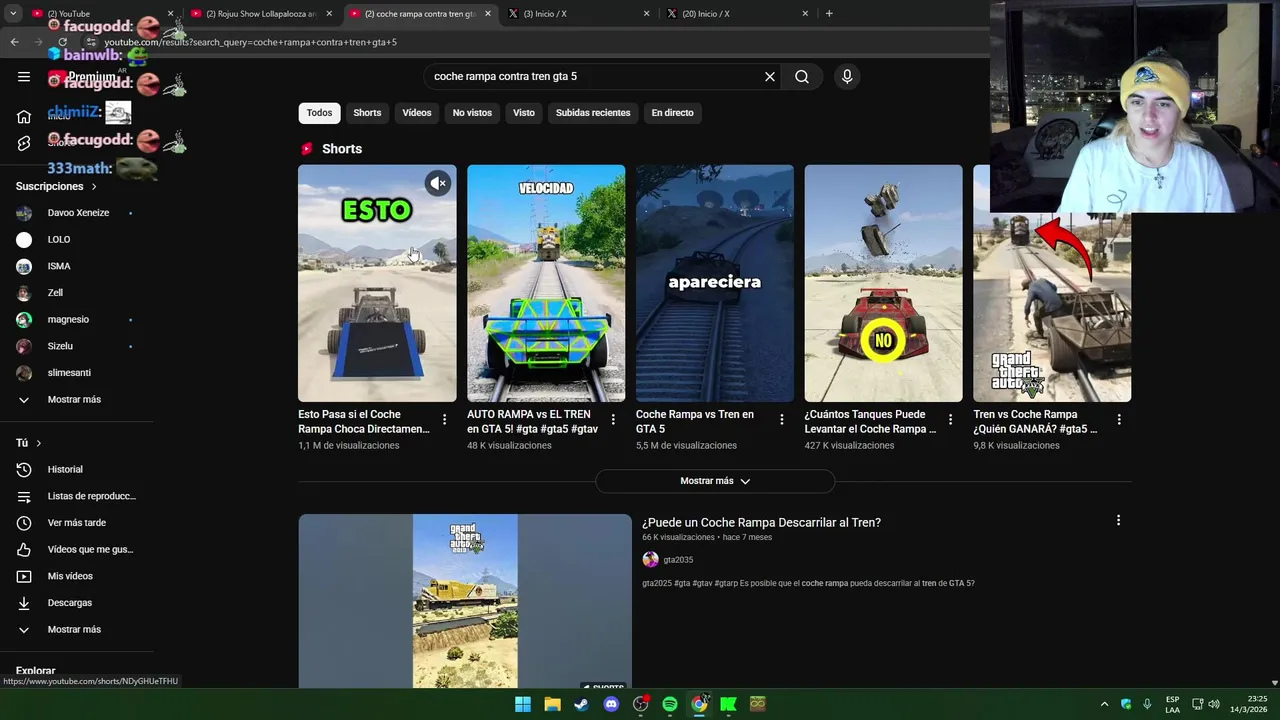Open Listas de reproducción in sidebar

click(x=76, y=496)
